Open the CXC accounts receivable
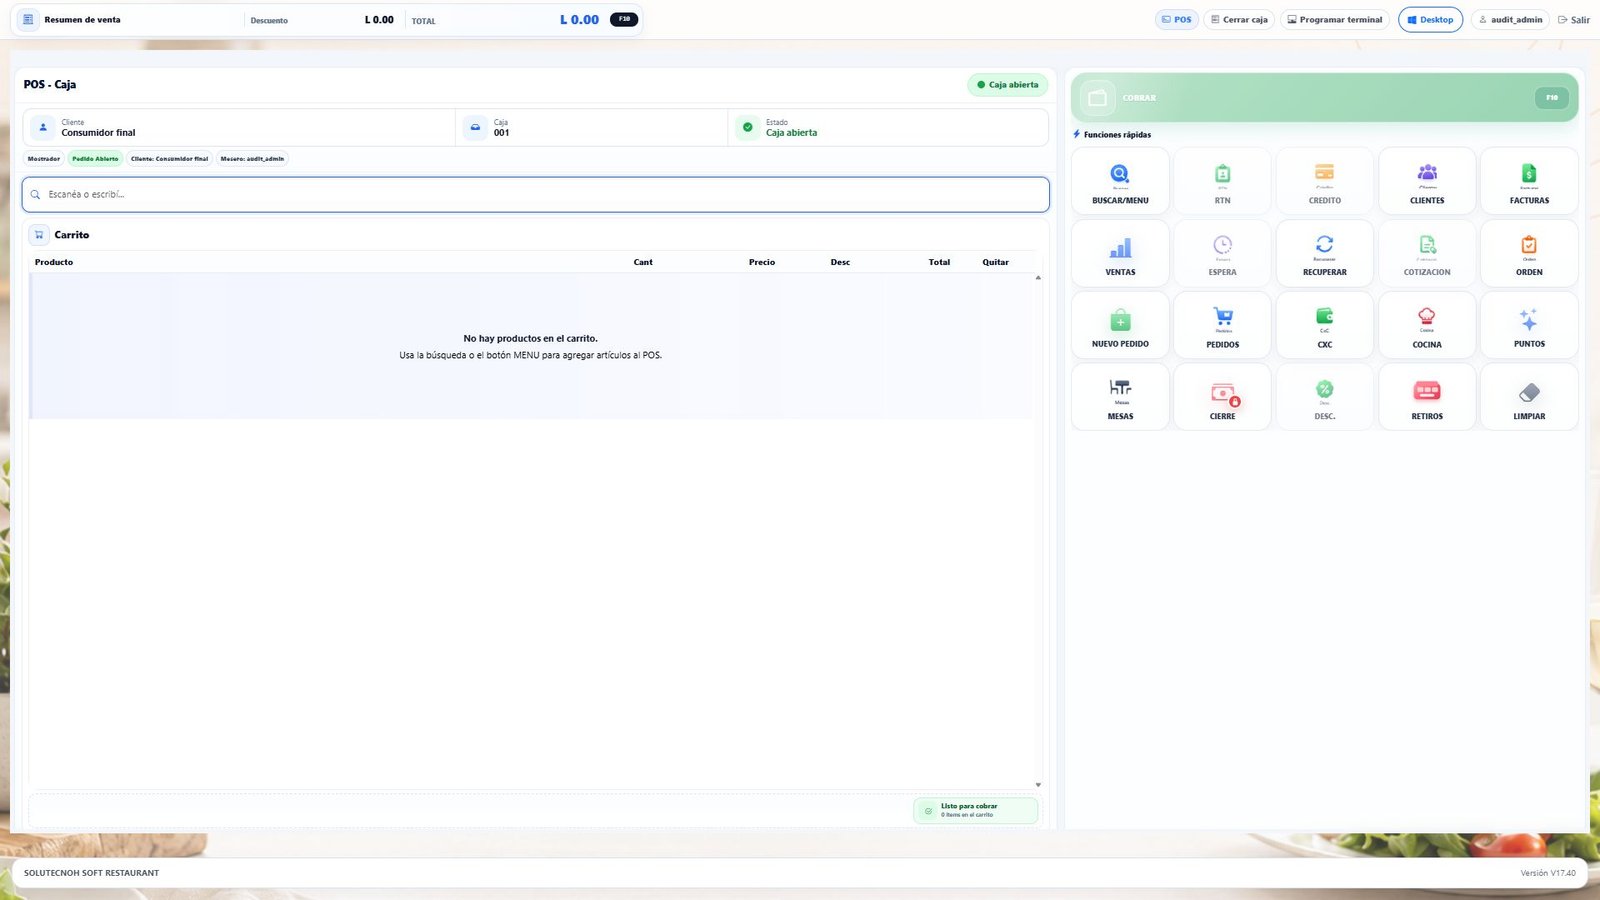Viewport: 1600px width, 900px height. coord(1325,325)
